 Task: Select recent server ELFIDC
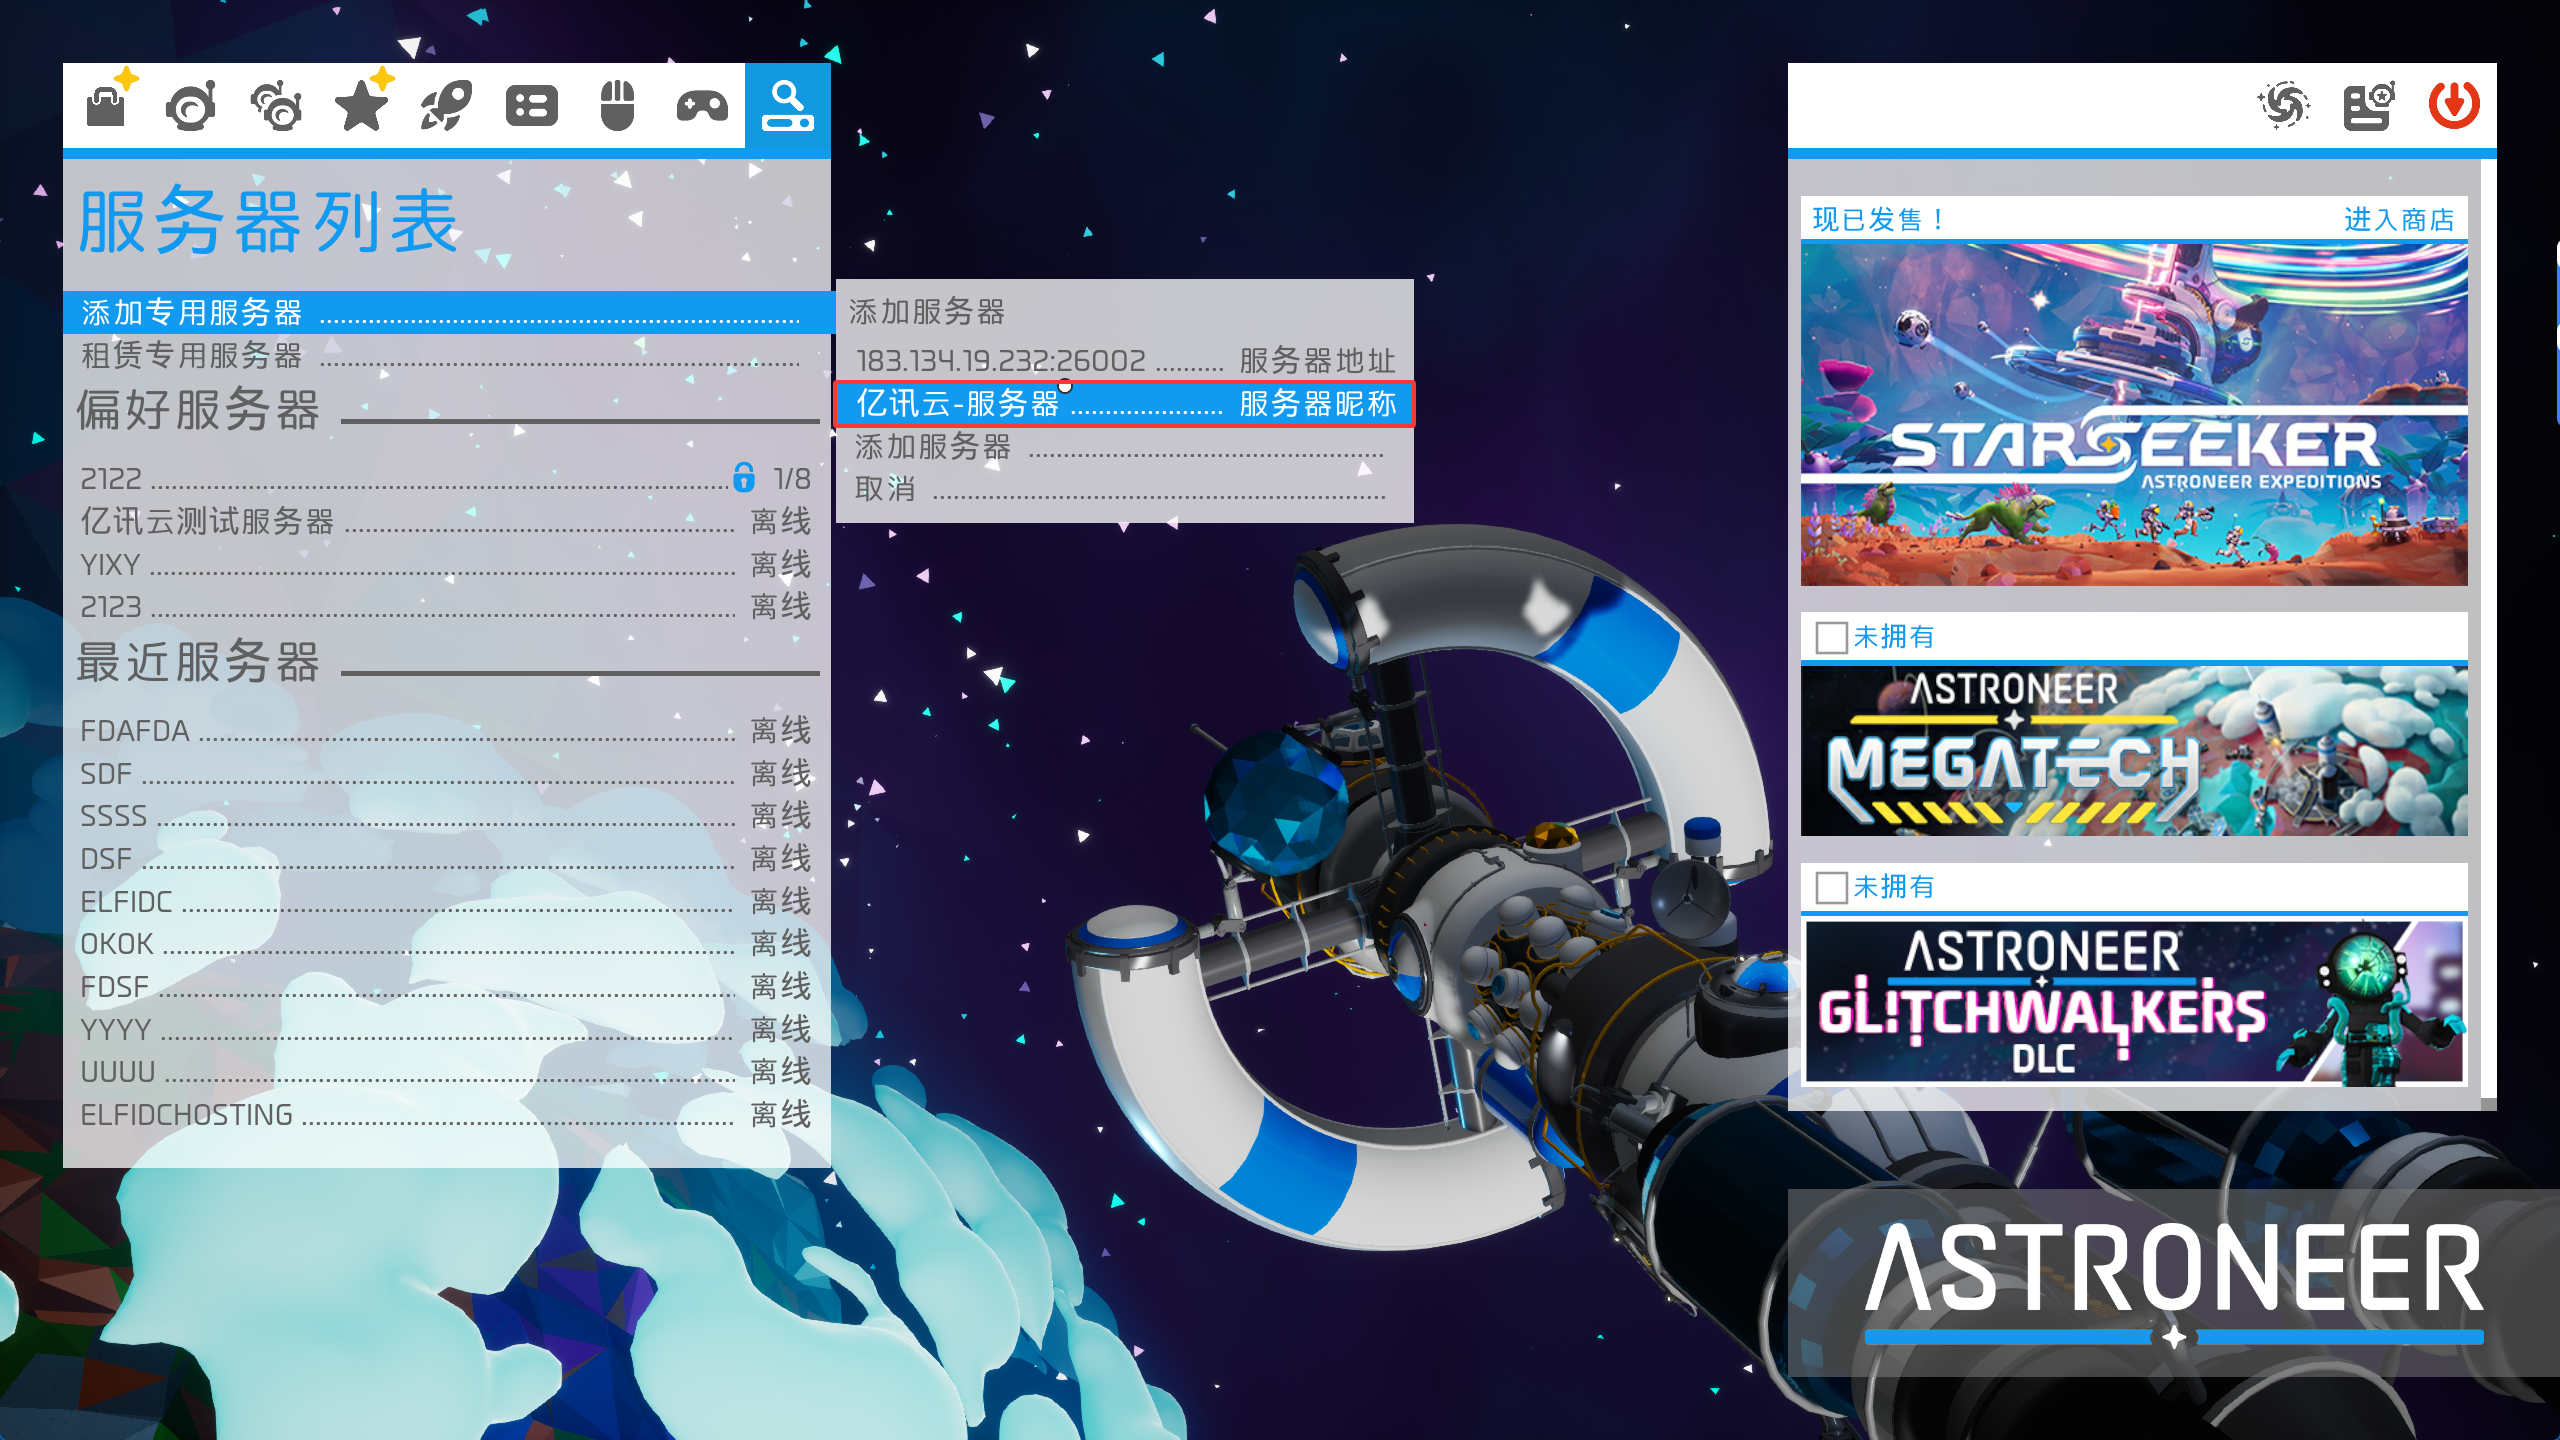tap(447, 901)
